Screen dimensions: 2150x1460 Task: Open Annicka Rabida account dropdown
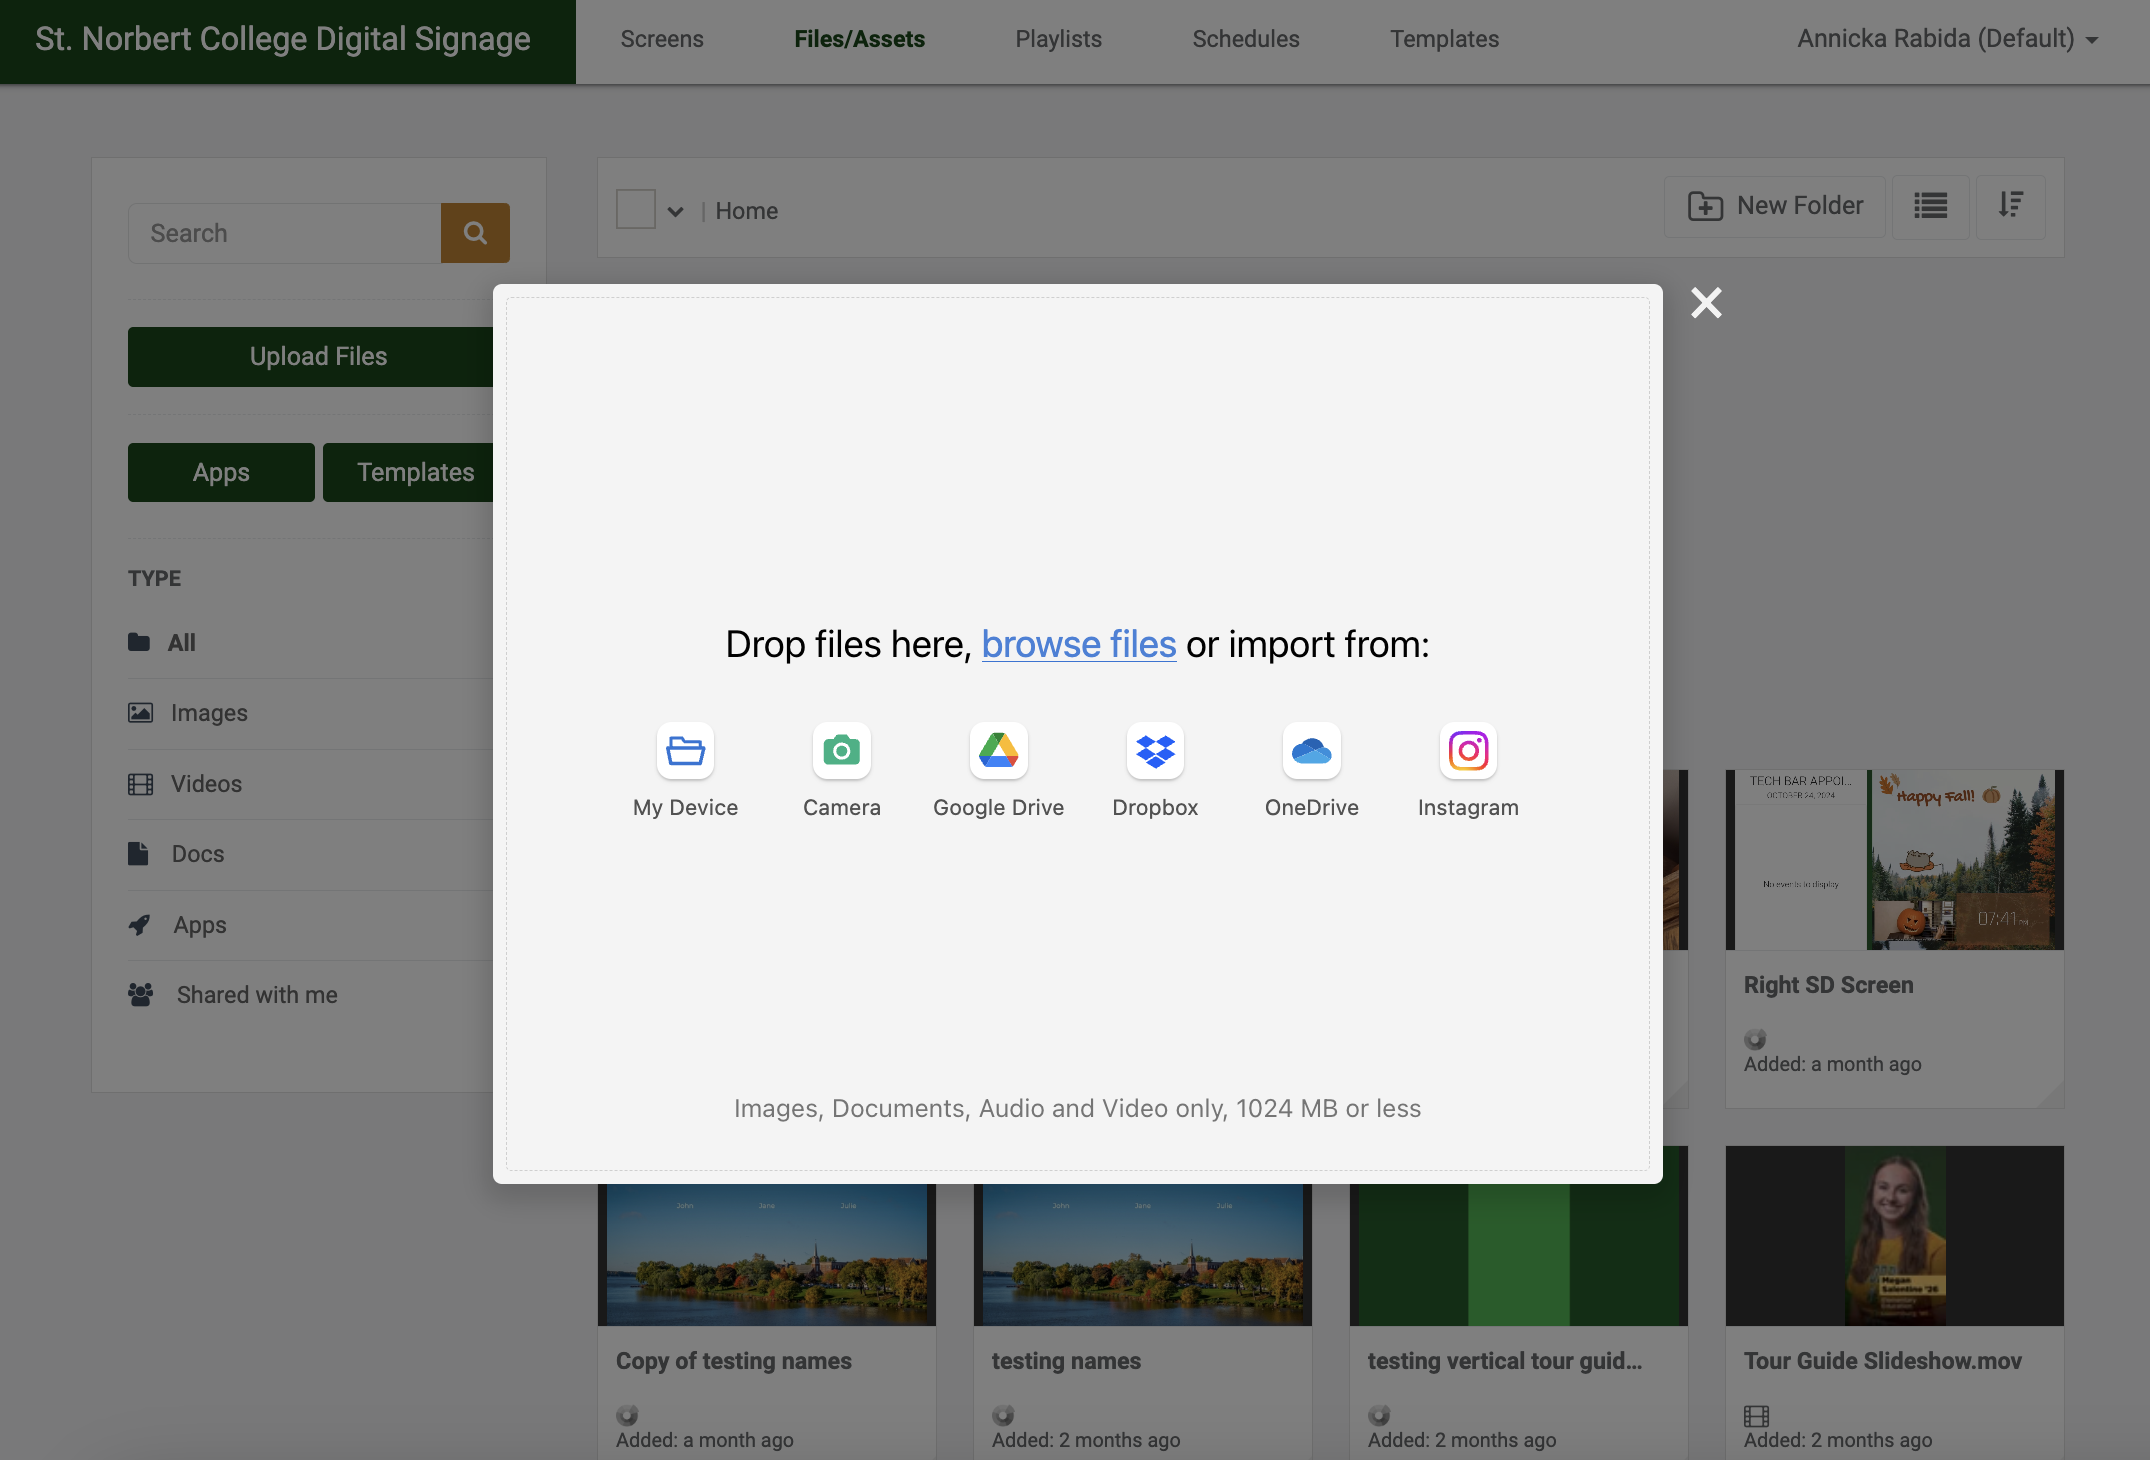(1947, 39)
